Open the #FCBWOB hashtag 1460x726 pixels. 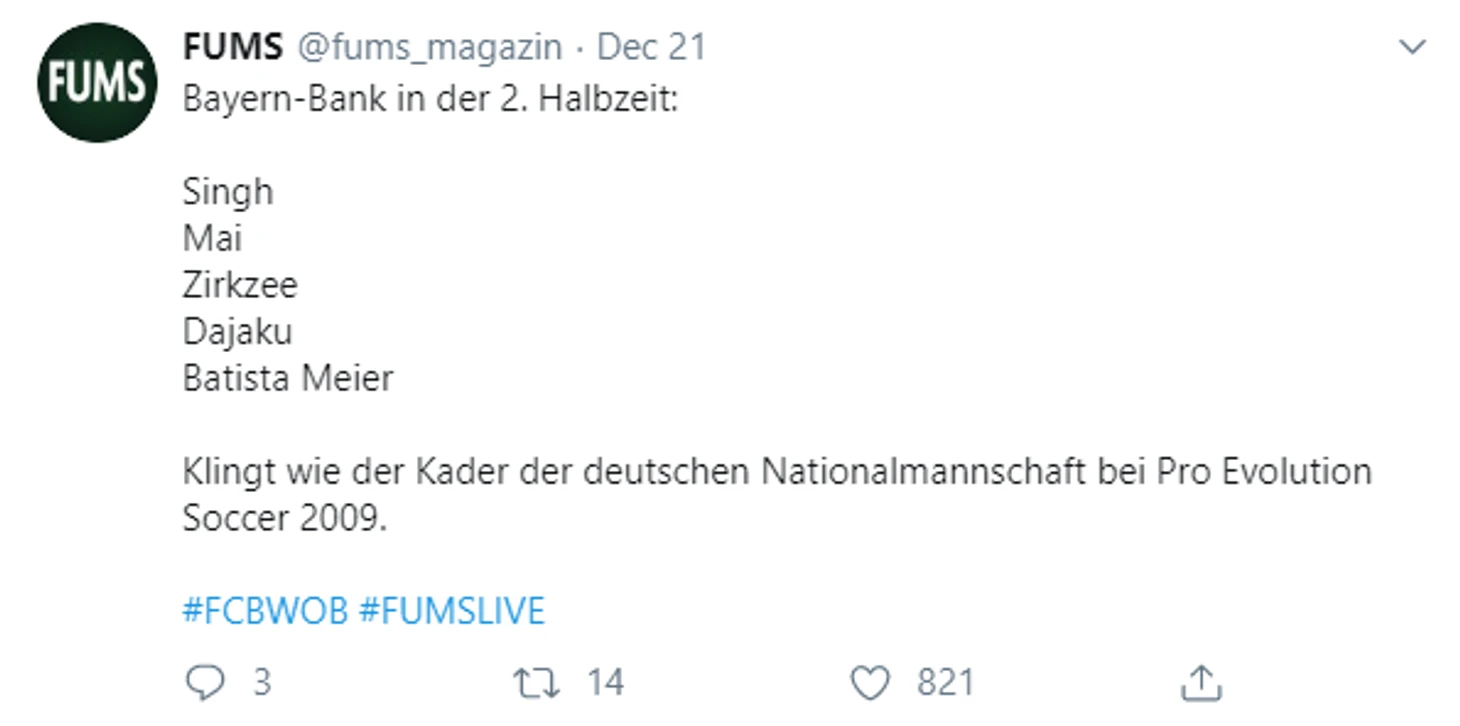(265, 611)
